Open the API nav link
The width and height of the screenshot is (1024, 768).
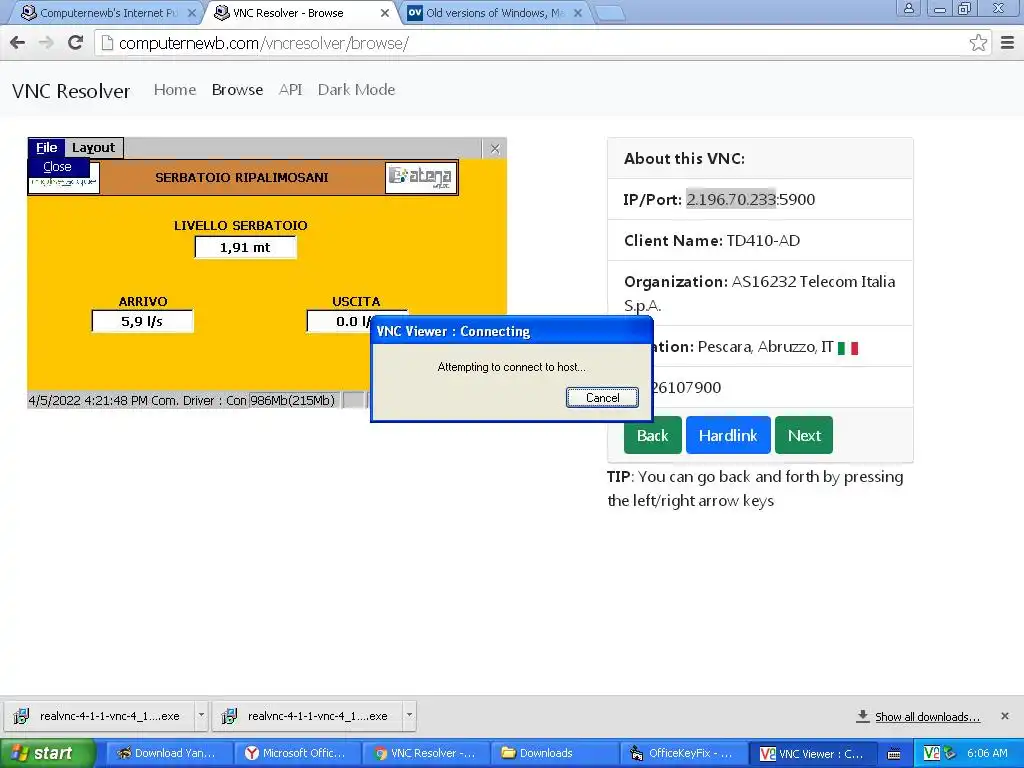[x=291, y=89]
